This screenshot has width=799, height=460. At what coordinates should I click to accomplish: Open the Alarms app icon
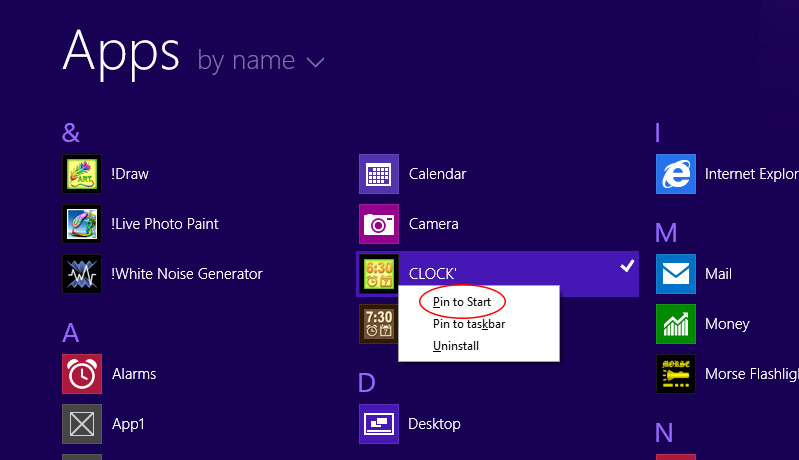(x=82, y=373)
